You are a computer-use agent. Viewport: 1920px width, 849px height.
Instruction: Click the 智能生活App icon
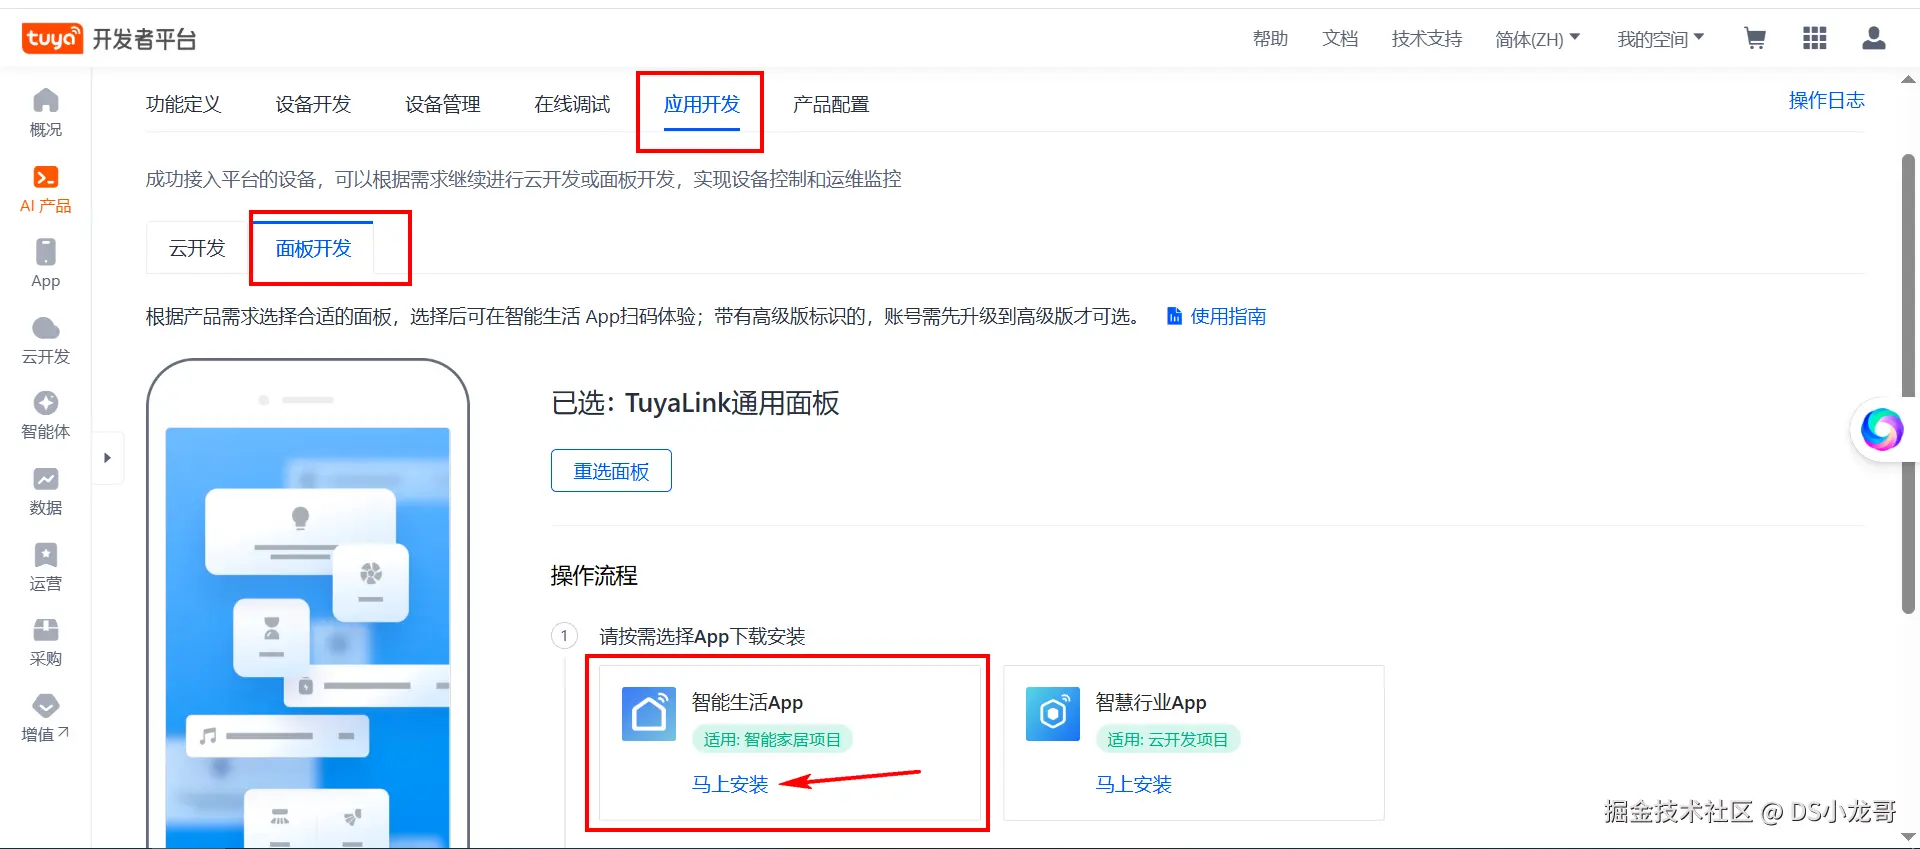coord(649,714)
